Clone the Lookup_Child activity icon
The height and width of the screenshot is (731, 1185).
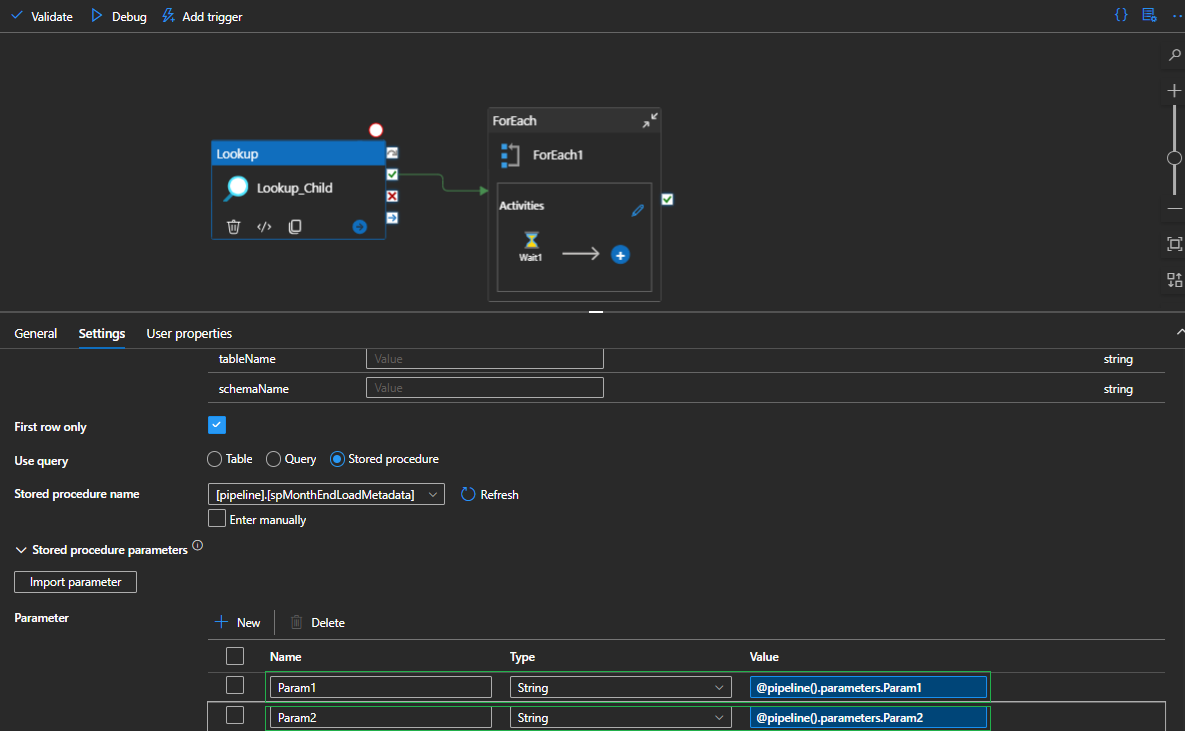(x=295, y=227)
